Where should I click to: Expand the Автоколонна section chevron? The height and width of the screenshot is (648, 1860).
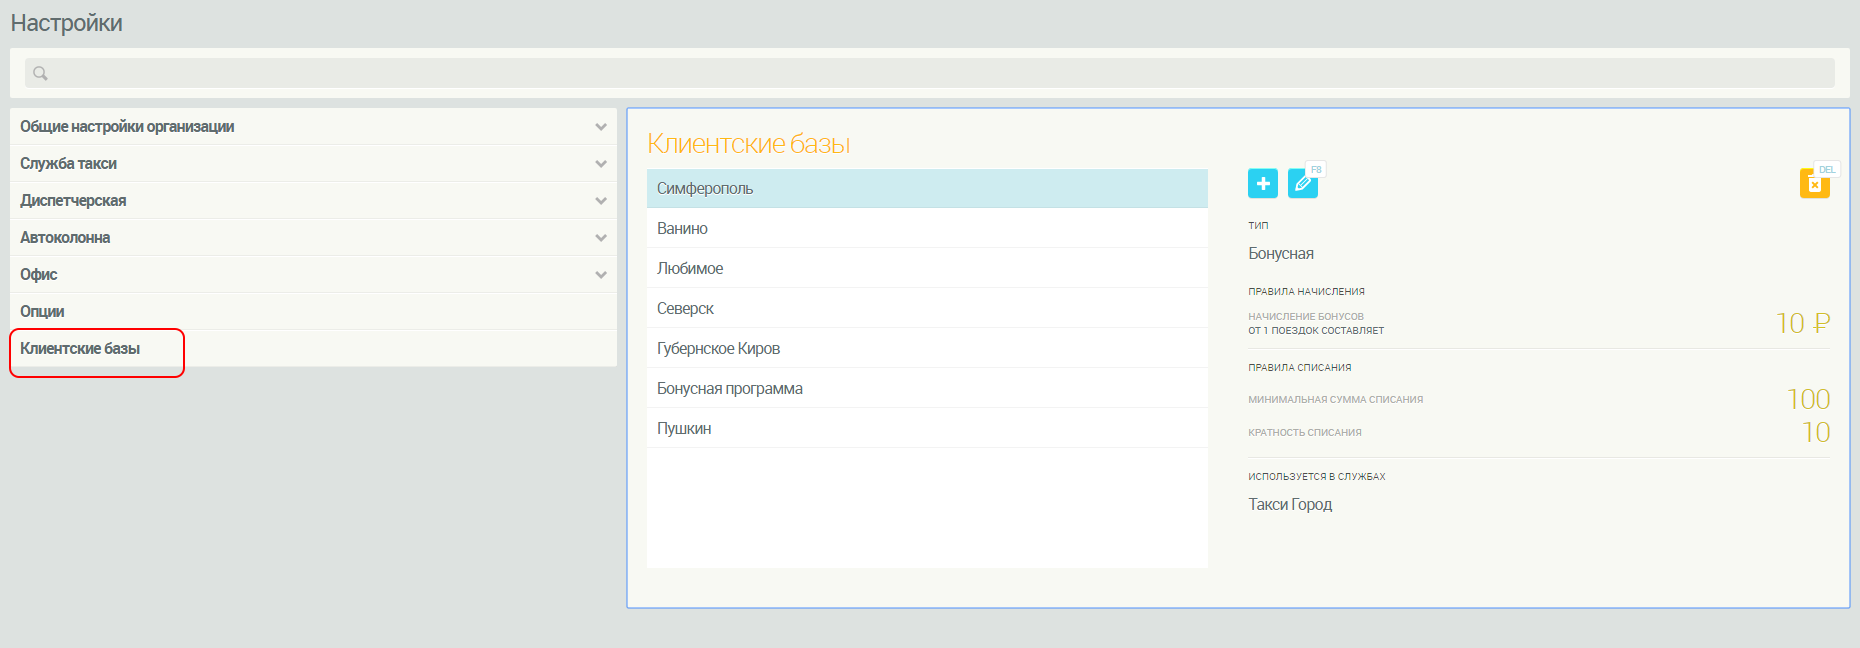(x=601, y=238)
